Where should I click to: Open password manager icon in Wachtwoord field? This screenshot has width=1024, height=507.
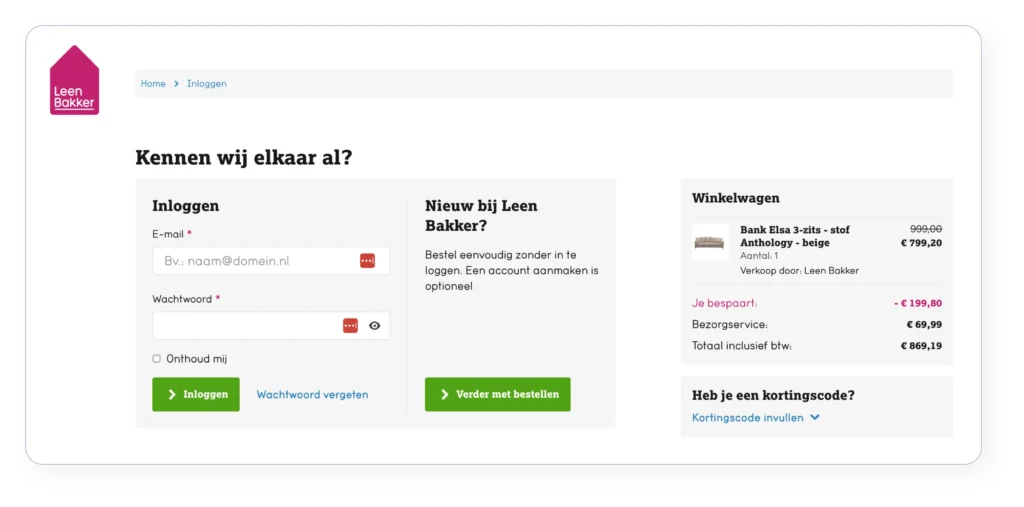click(x=351, y=325)
